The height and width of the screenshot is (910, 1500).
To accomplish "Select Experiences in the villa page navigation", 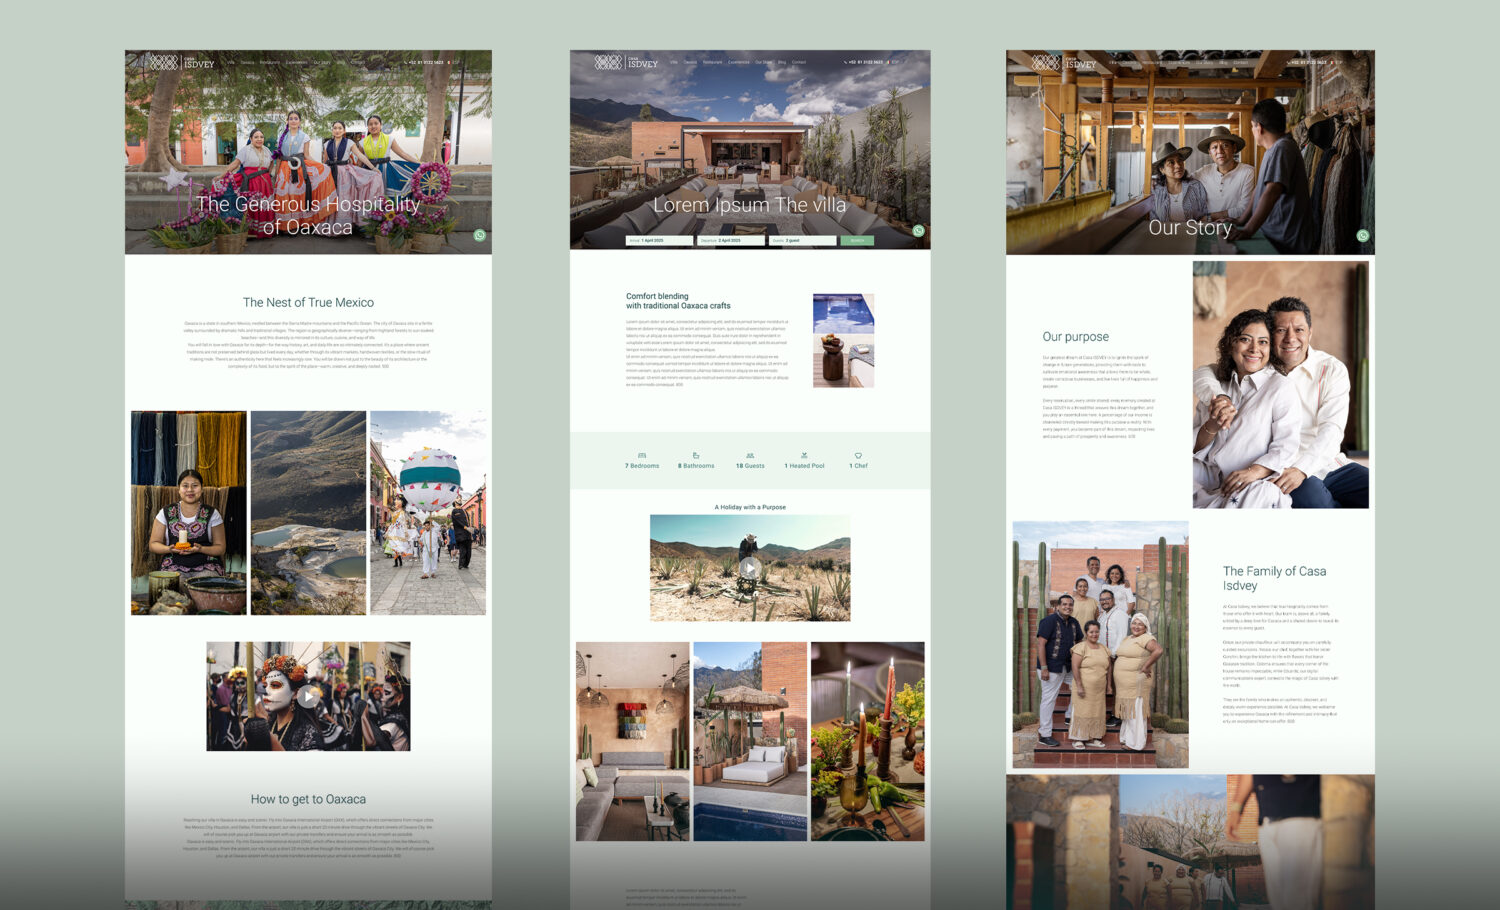I will click(739, 62).
